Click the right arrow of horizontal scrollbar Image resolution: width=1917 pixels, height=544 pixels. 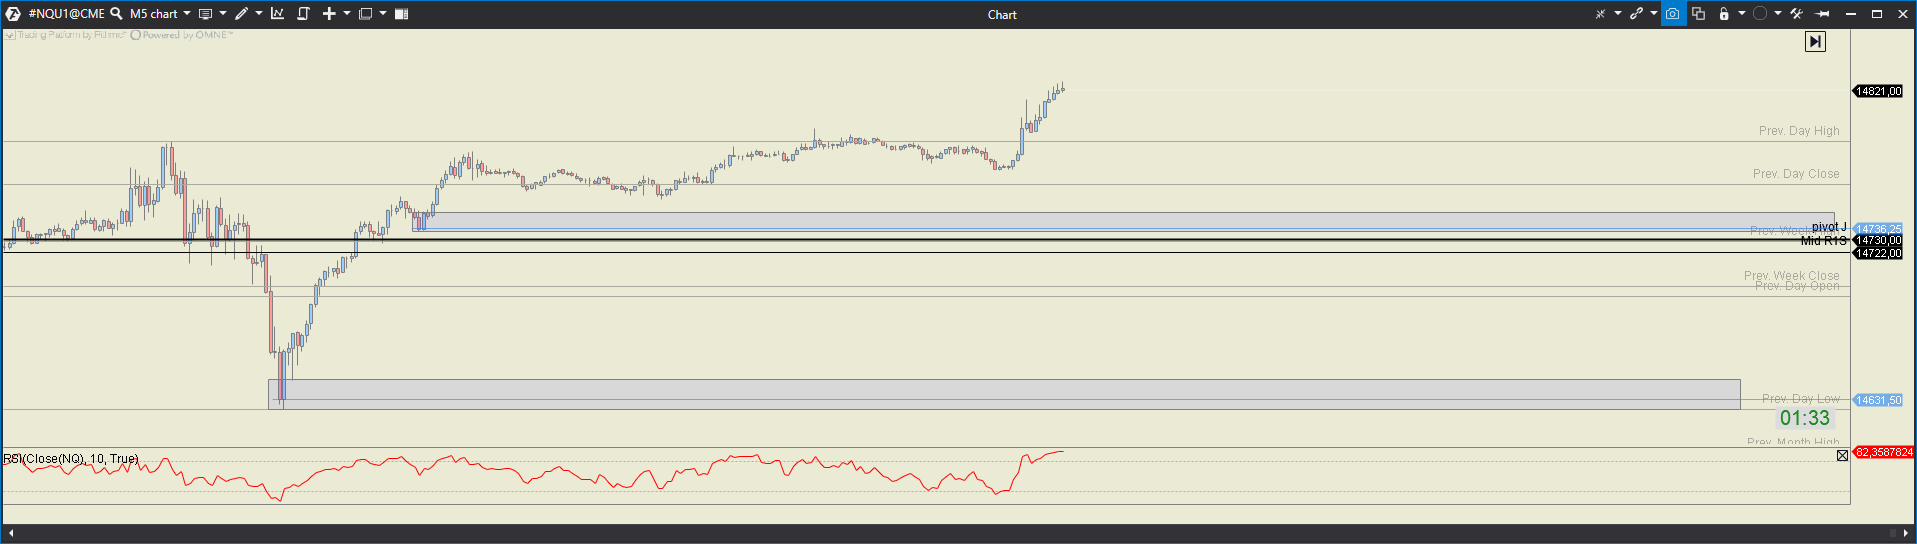click(1906, 533)
